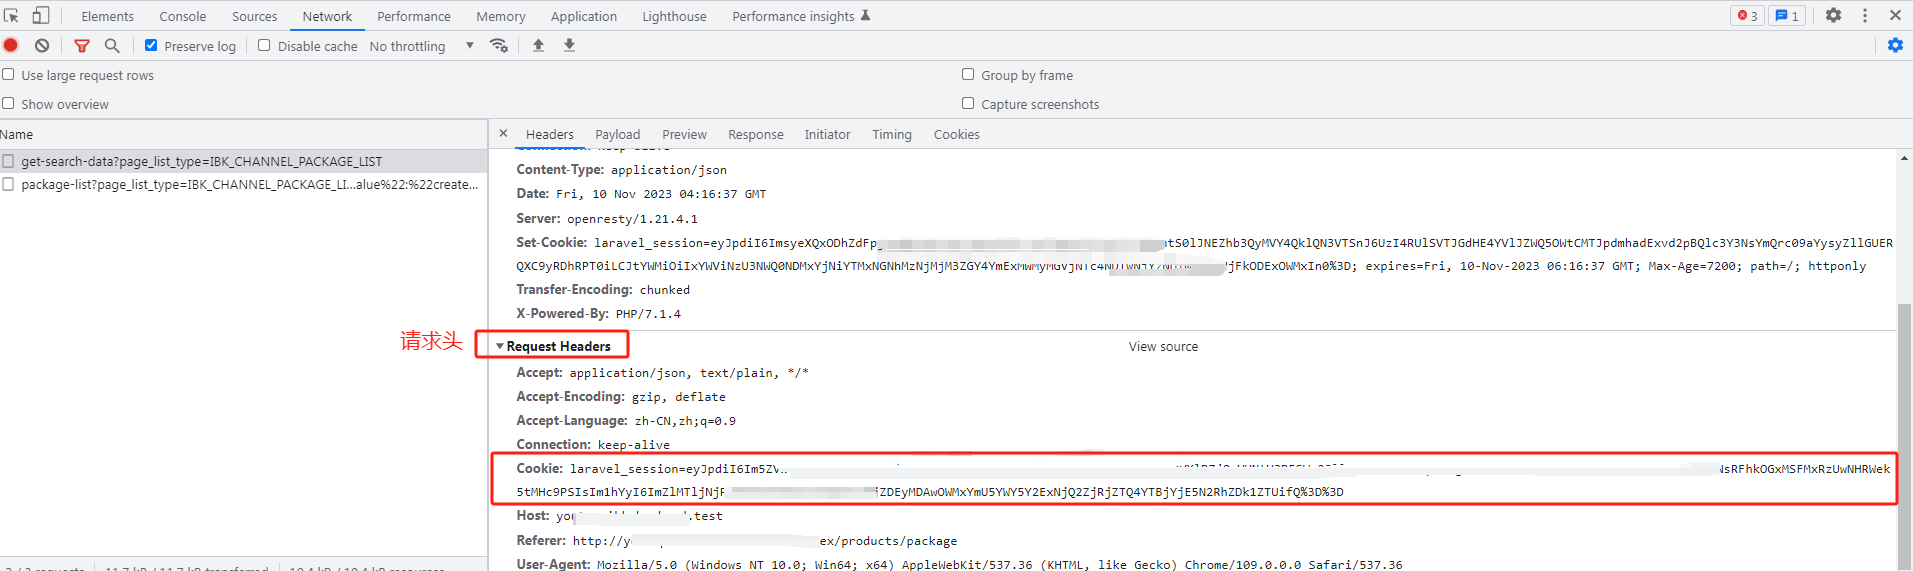Open the Application tab
The height and width of the screenshot is (571, 1913).
pos(584,16)
